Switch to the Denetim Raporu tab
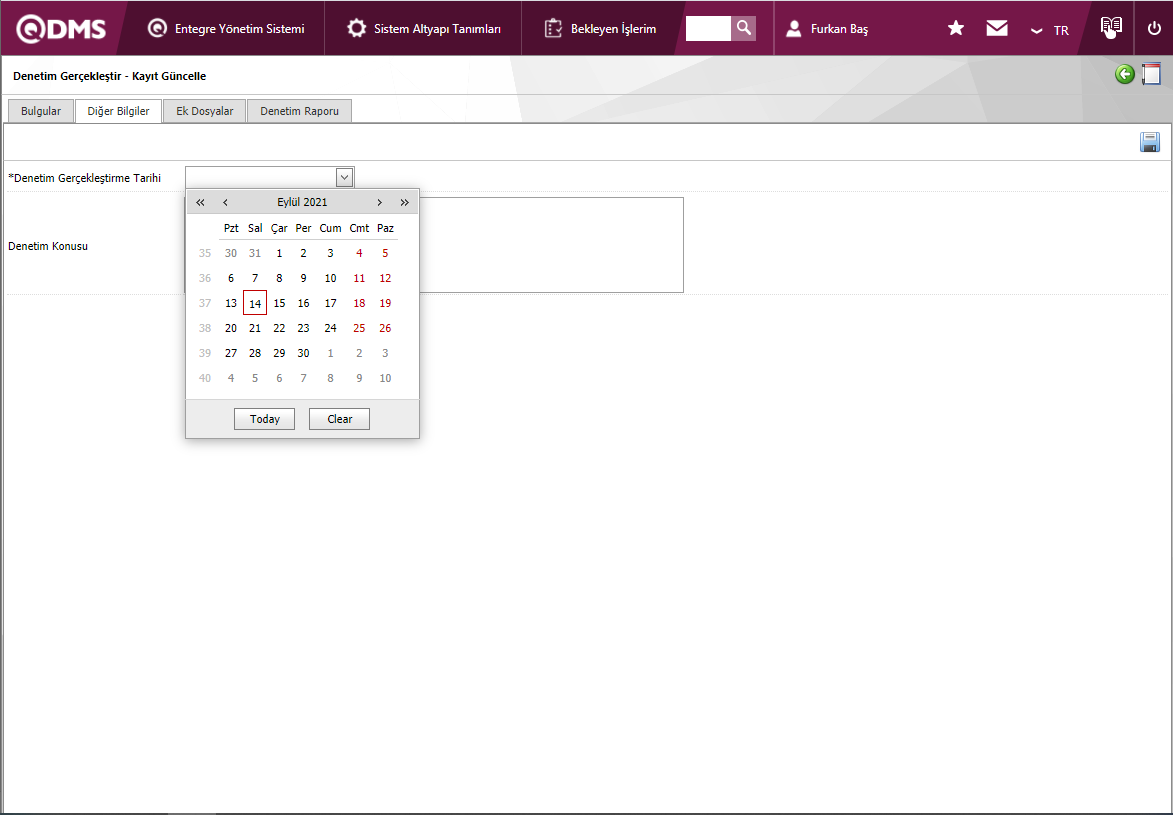The height and width of the screenshot is (815, 1173). tap(299, 111)
